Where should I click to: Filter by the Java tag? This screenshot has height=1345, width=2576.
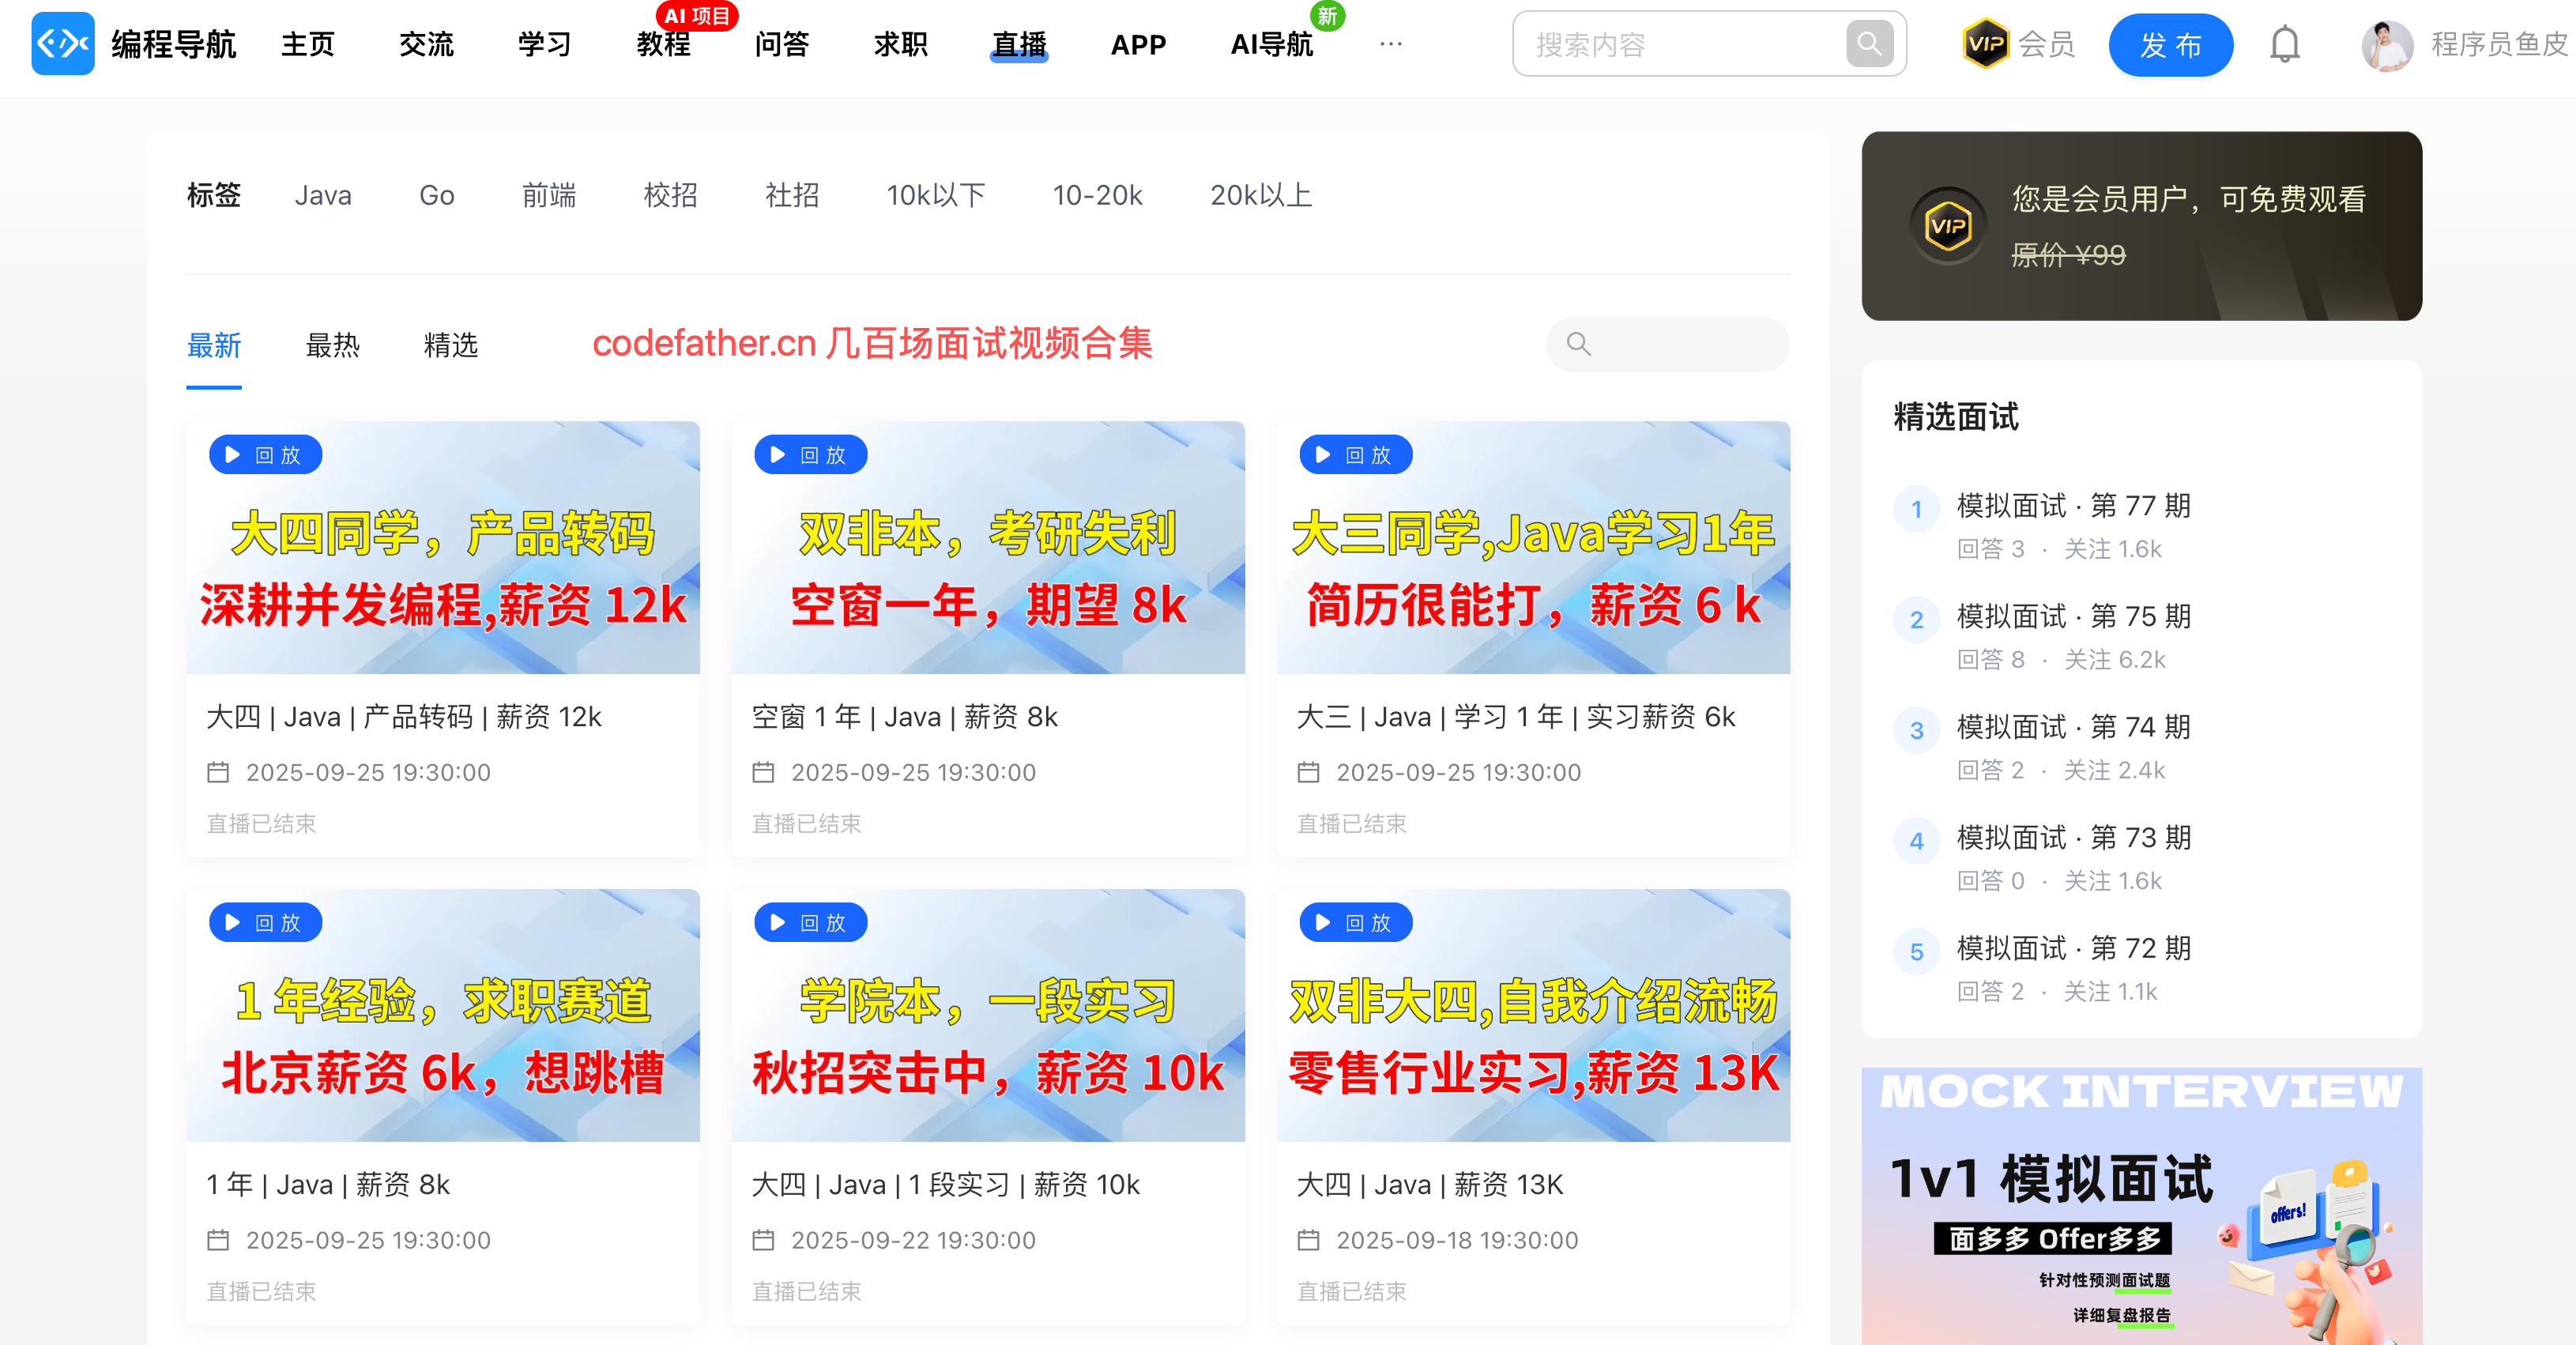point(322,195)
